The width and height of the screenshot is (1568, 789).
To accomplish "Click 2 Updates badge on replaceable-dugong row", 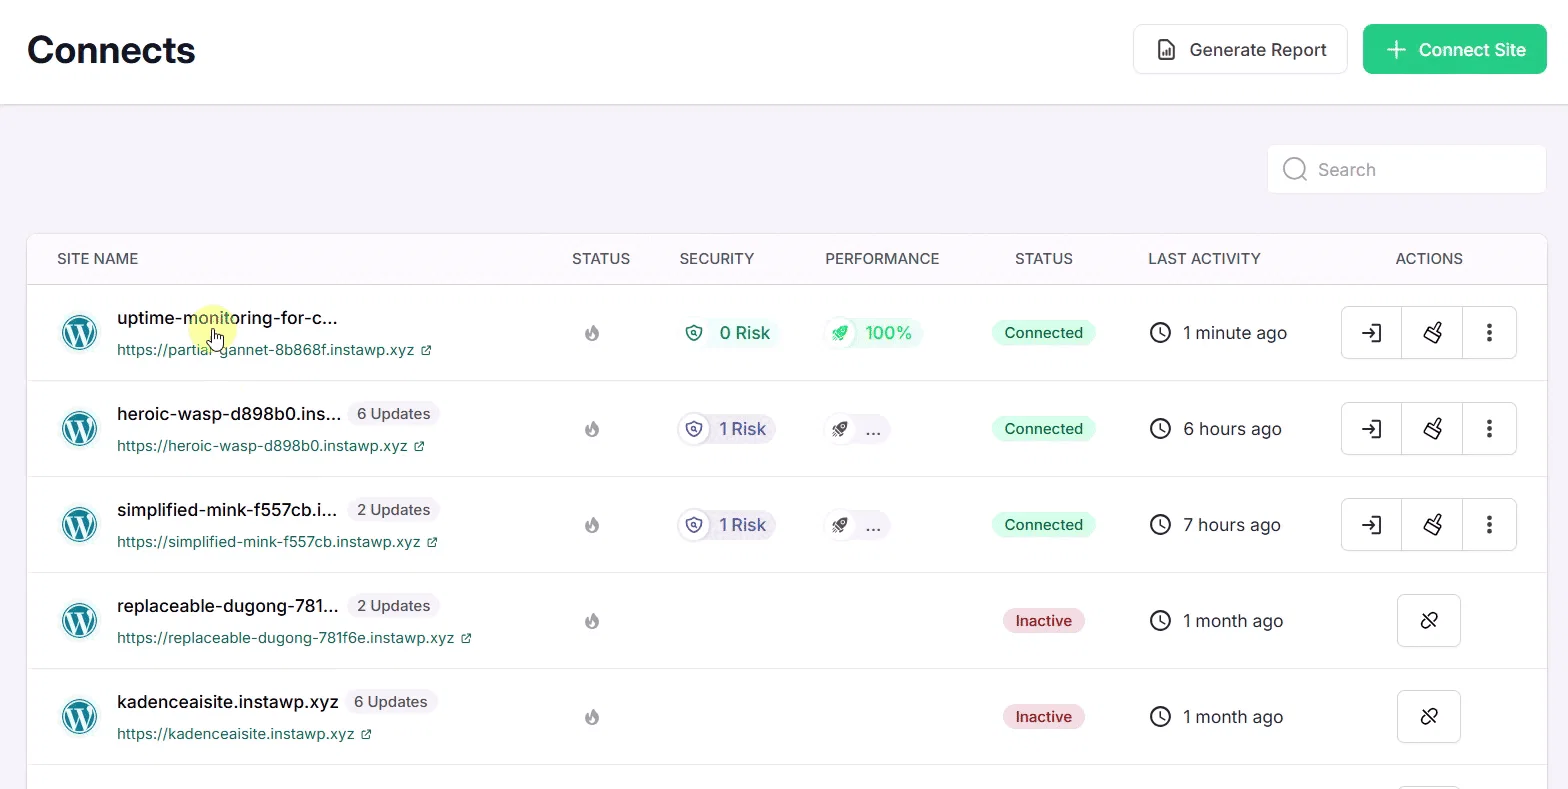I will point(394,606).
